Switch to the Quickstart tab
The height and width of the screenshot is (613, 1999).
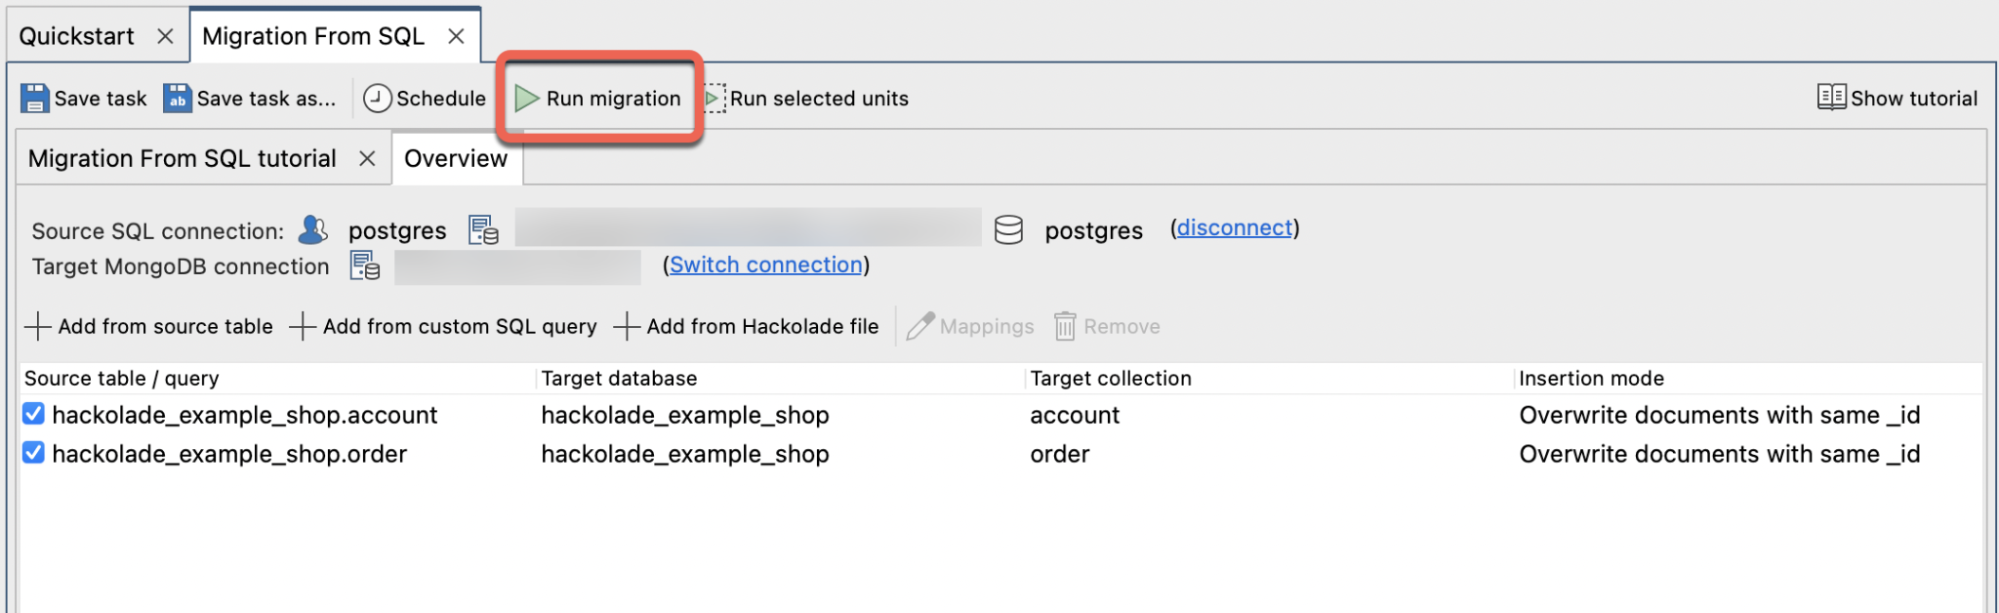[77, 35]
